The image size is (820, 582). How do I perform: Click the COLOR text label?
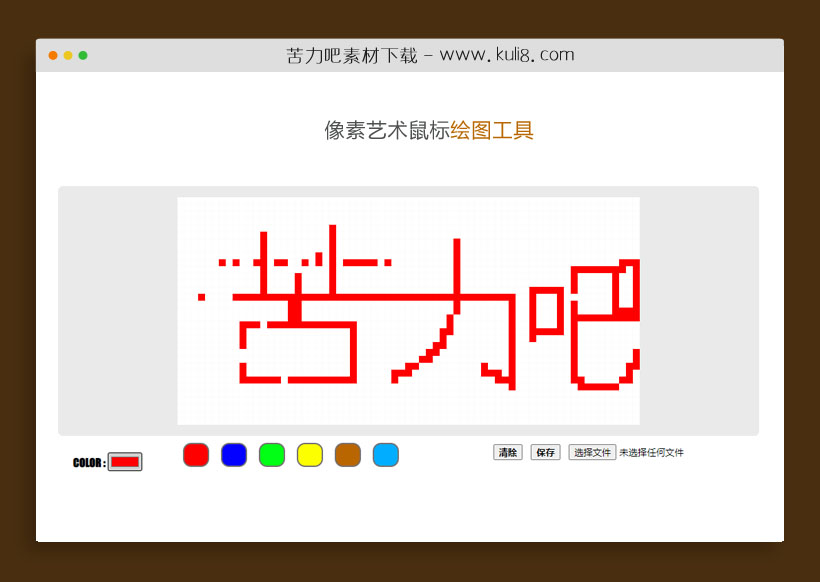[88, 461]
